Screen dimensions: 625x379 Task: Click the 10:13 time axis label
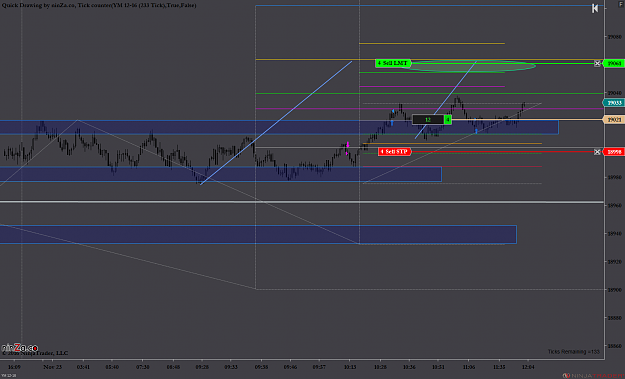tap(350, 367)
